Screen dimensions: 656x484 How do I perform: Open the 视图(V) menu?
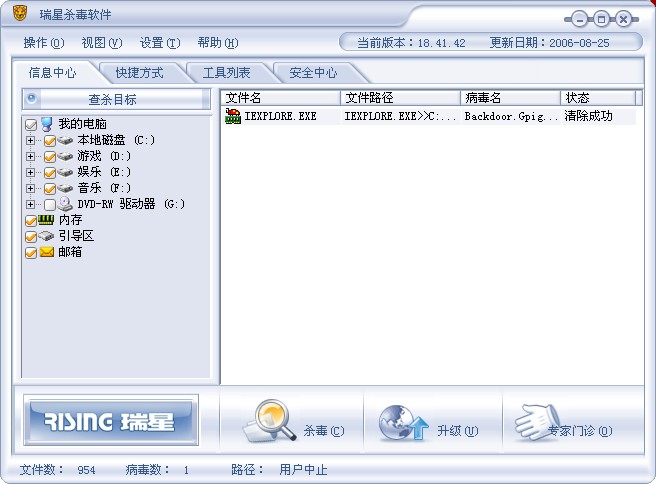pyautogui.click(x=102, y=43)
